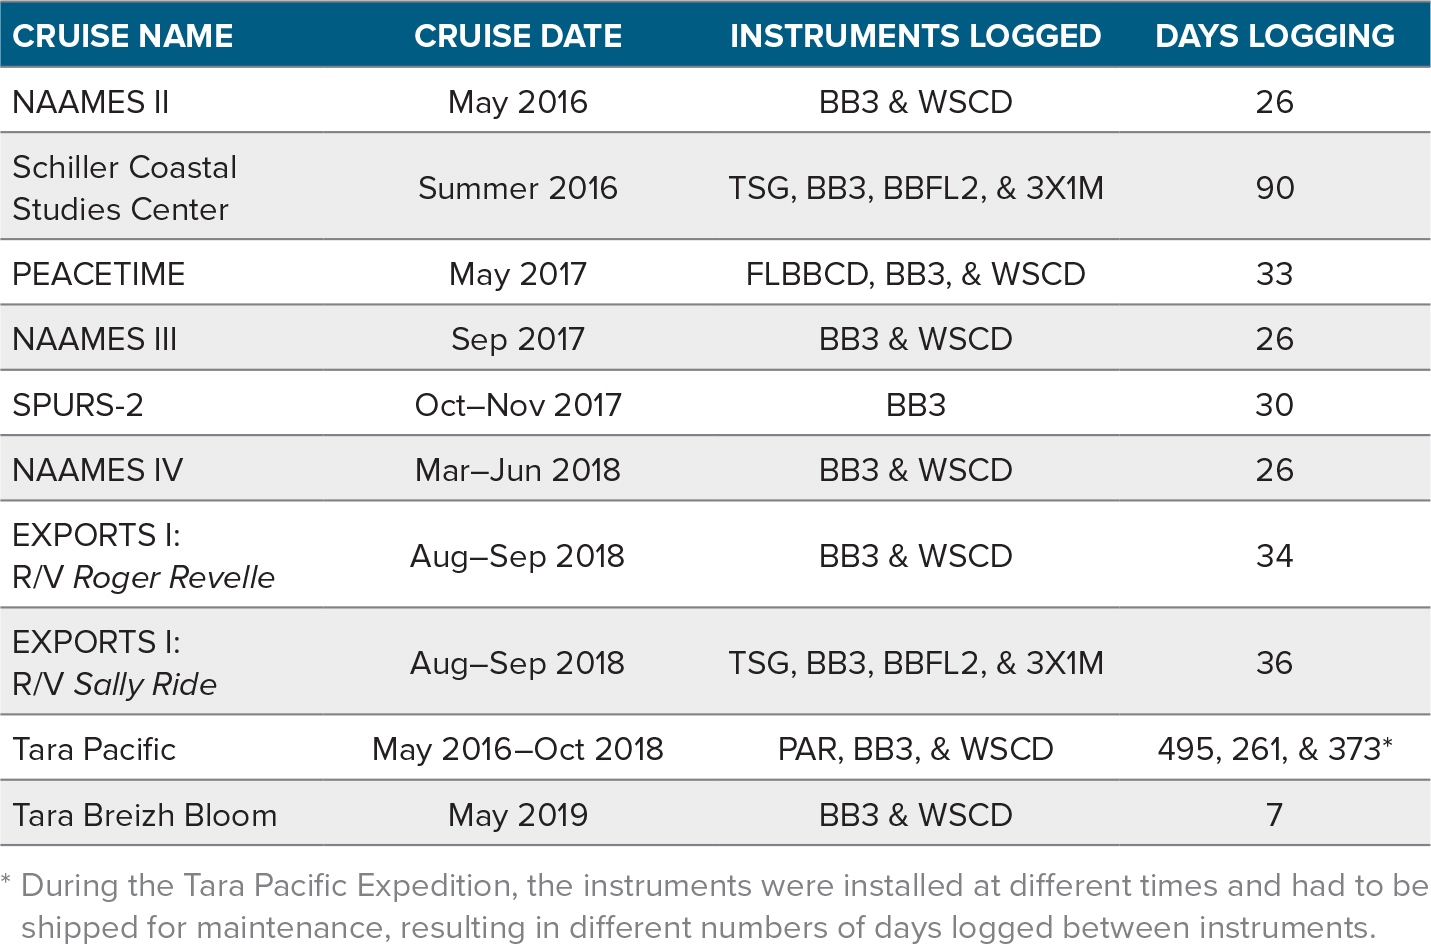Select the 495, 261, & 373 days cell

[x=1274, y=749]
